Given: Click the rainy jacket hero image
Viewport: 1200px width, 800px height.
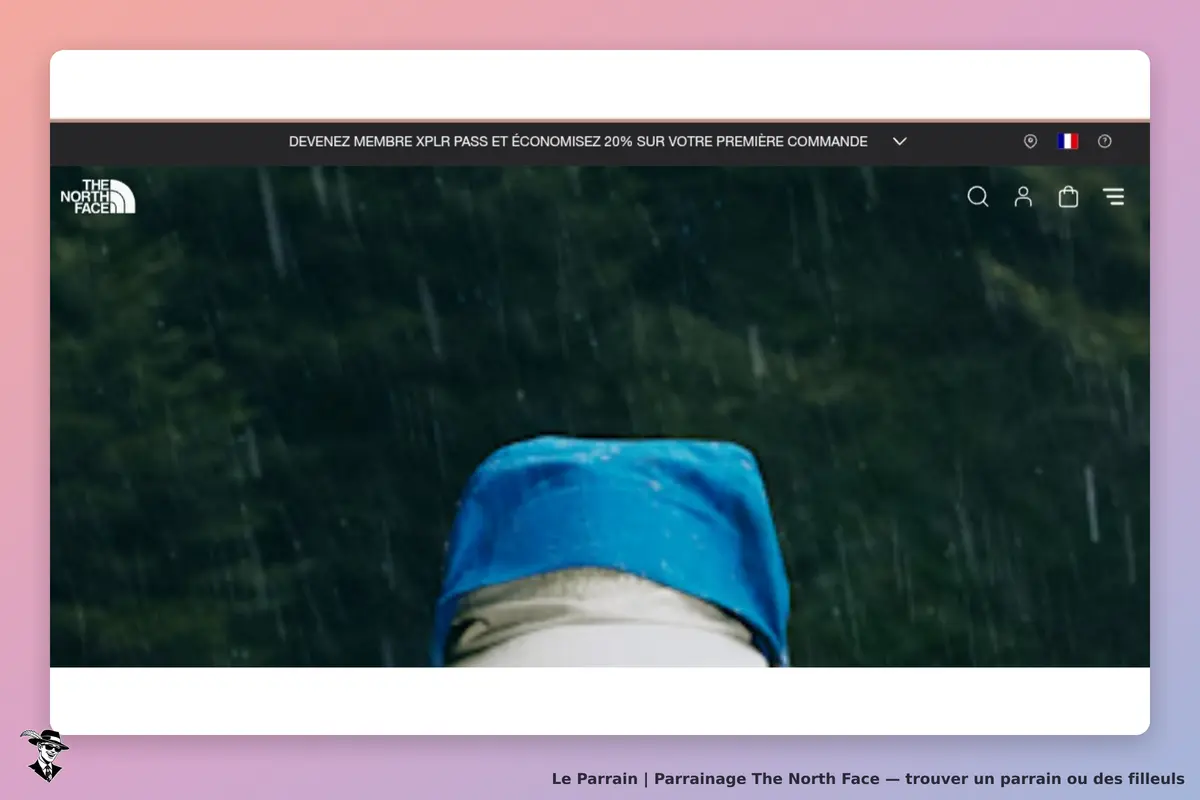Looking at the screenshot, I should (x=600, y=416).
